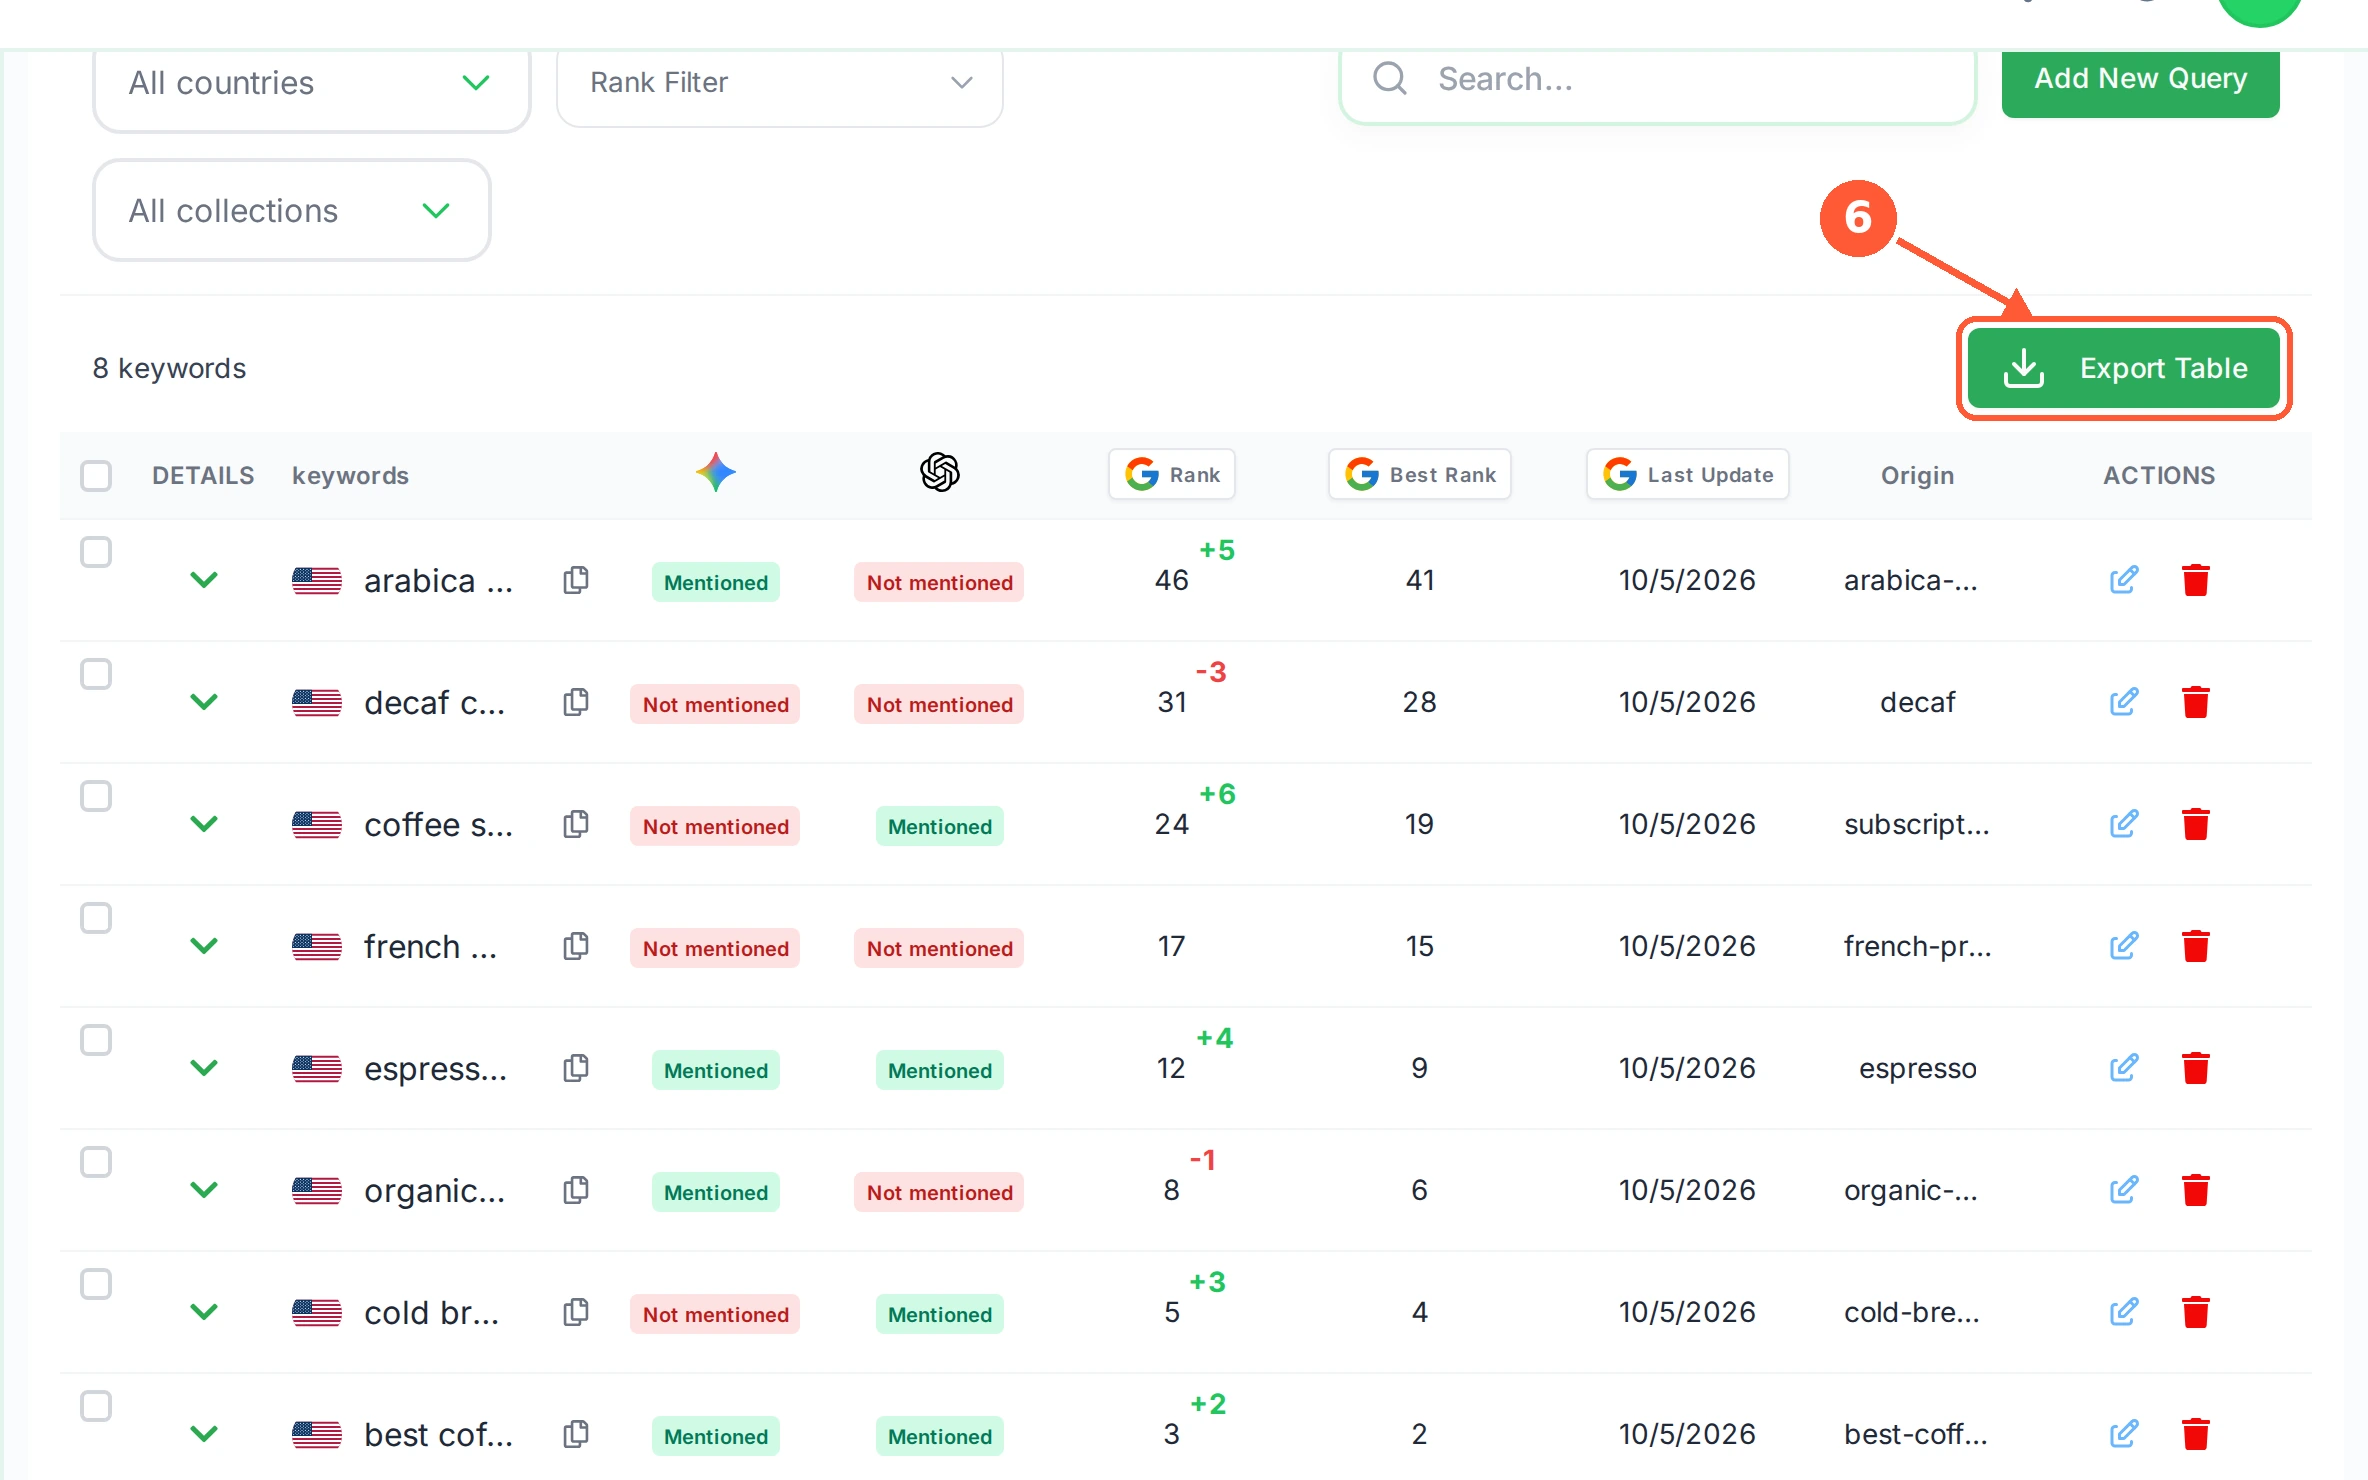Expand details for the french row

click(204, 946)
